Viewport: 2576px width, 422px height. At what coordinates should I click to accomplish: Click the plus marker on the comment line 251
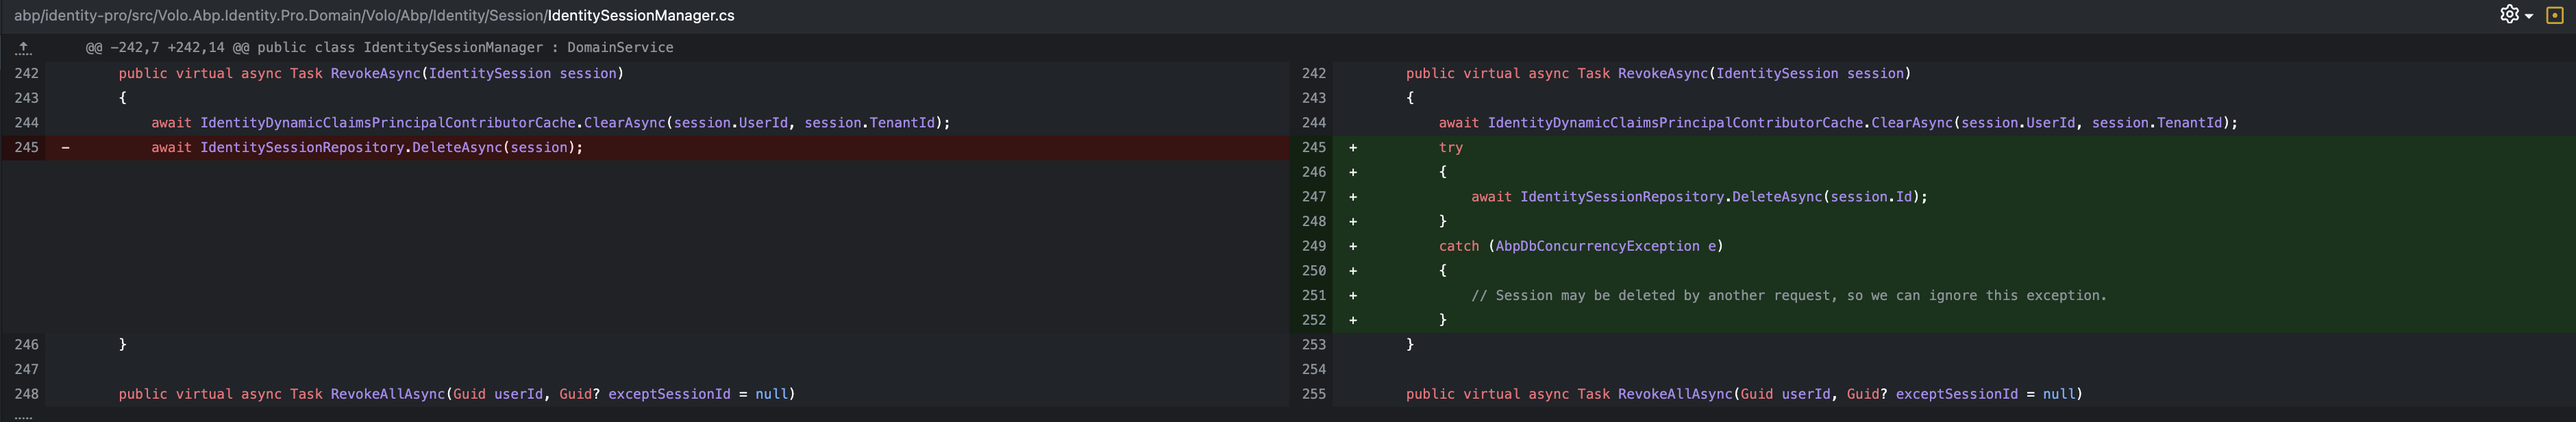coord(1353,295)
